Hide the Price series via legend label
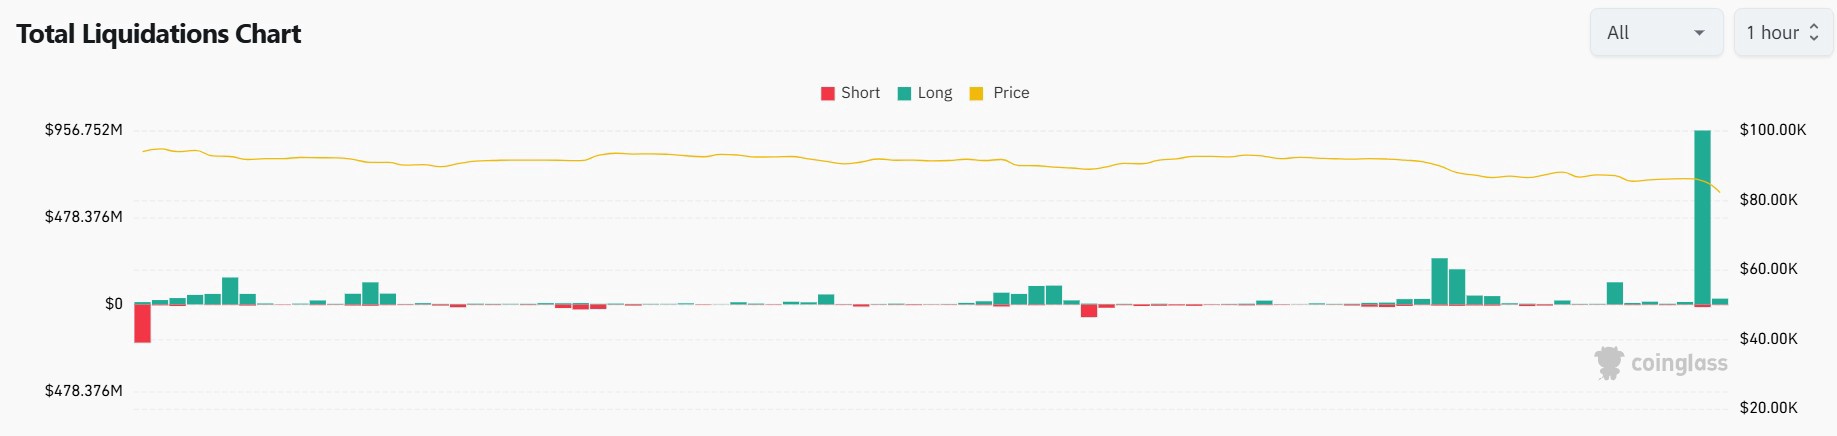 (1011, 93)
